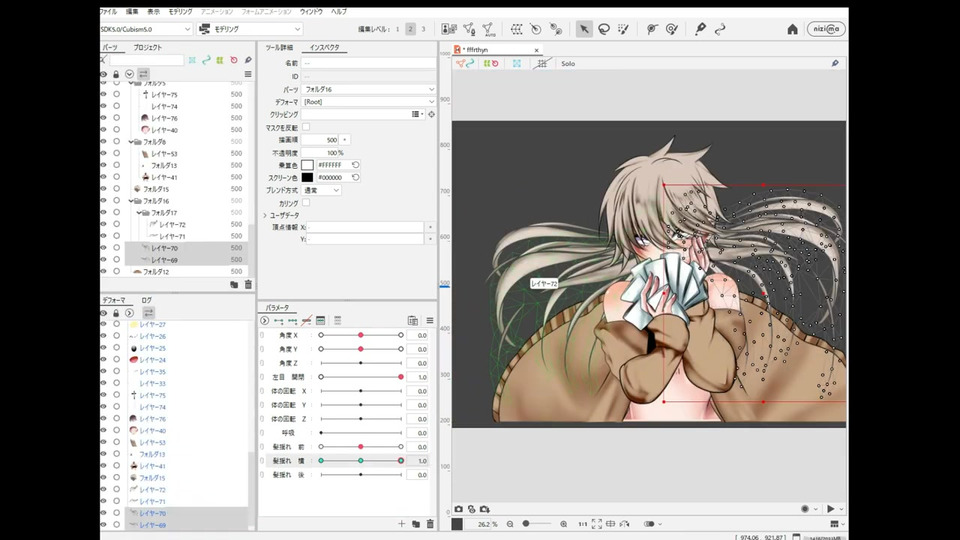Open the ファイル menu

click(x=108, y=12)
